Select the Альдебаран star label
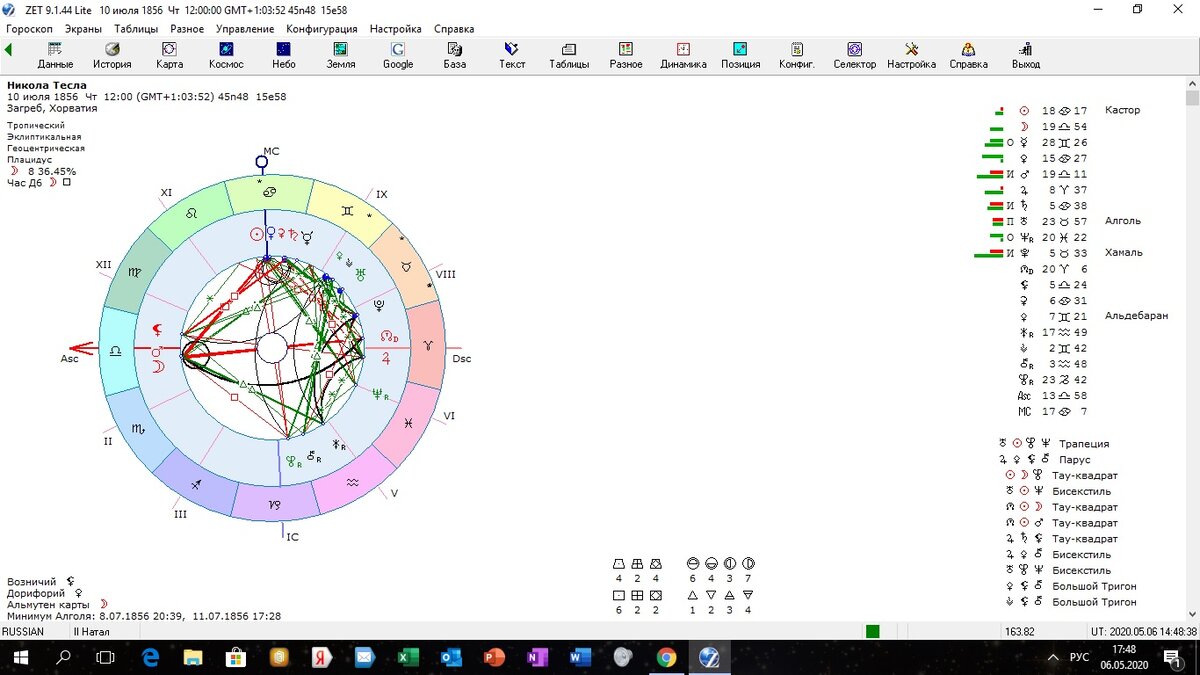 pyautogui.click(x=1136, y=316)
